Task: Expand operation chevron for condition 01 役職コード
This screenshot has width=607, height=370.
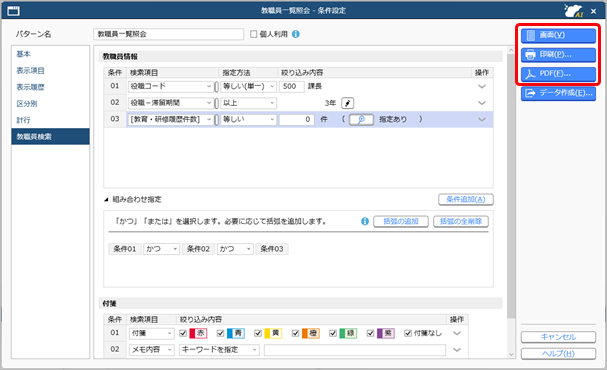Action: 482,86
